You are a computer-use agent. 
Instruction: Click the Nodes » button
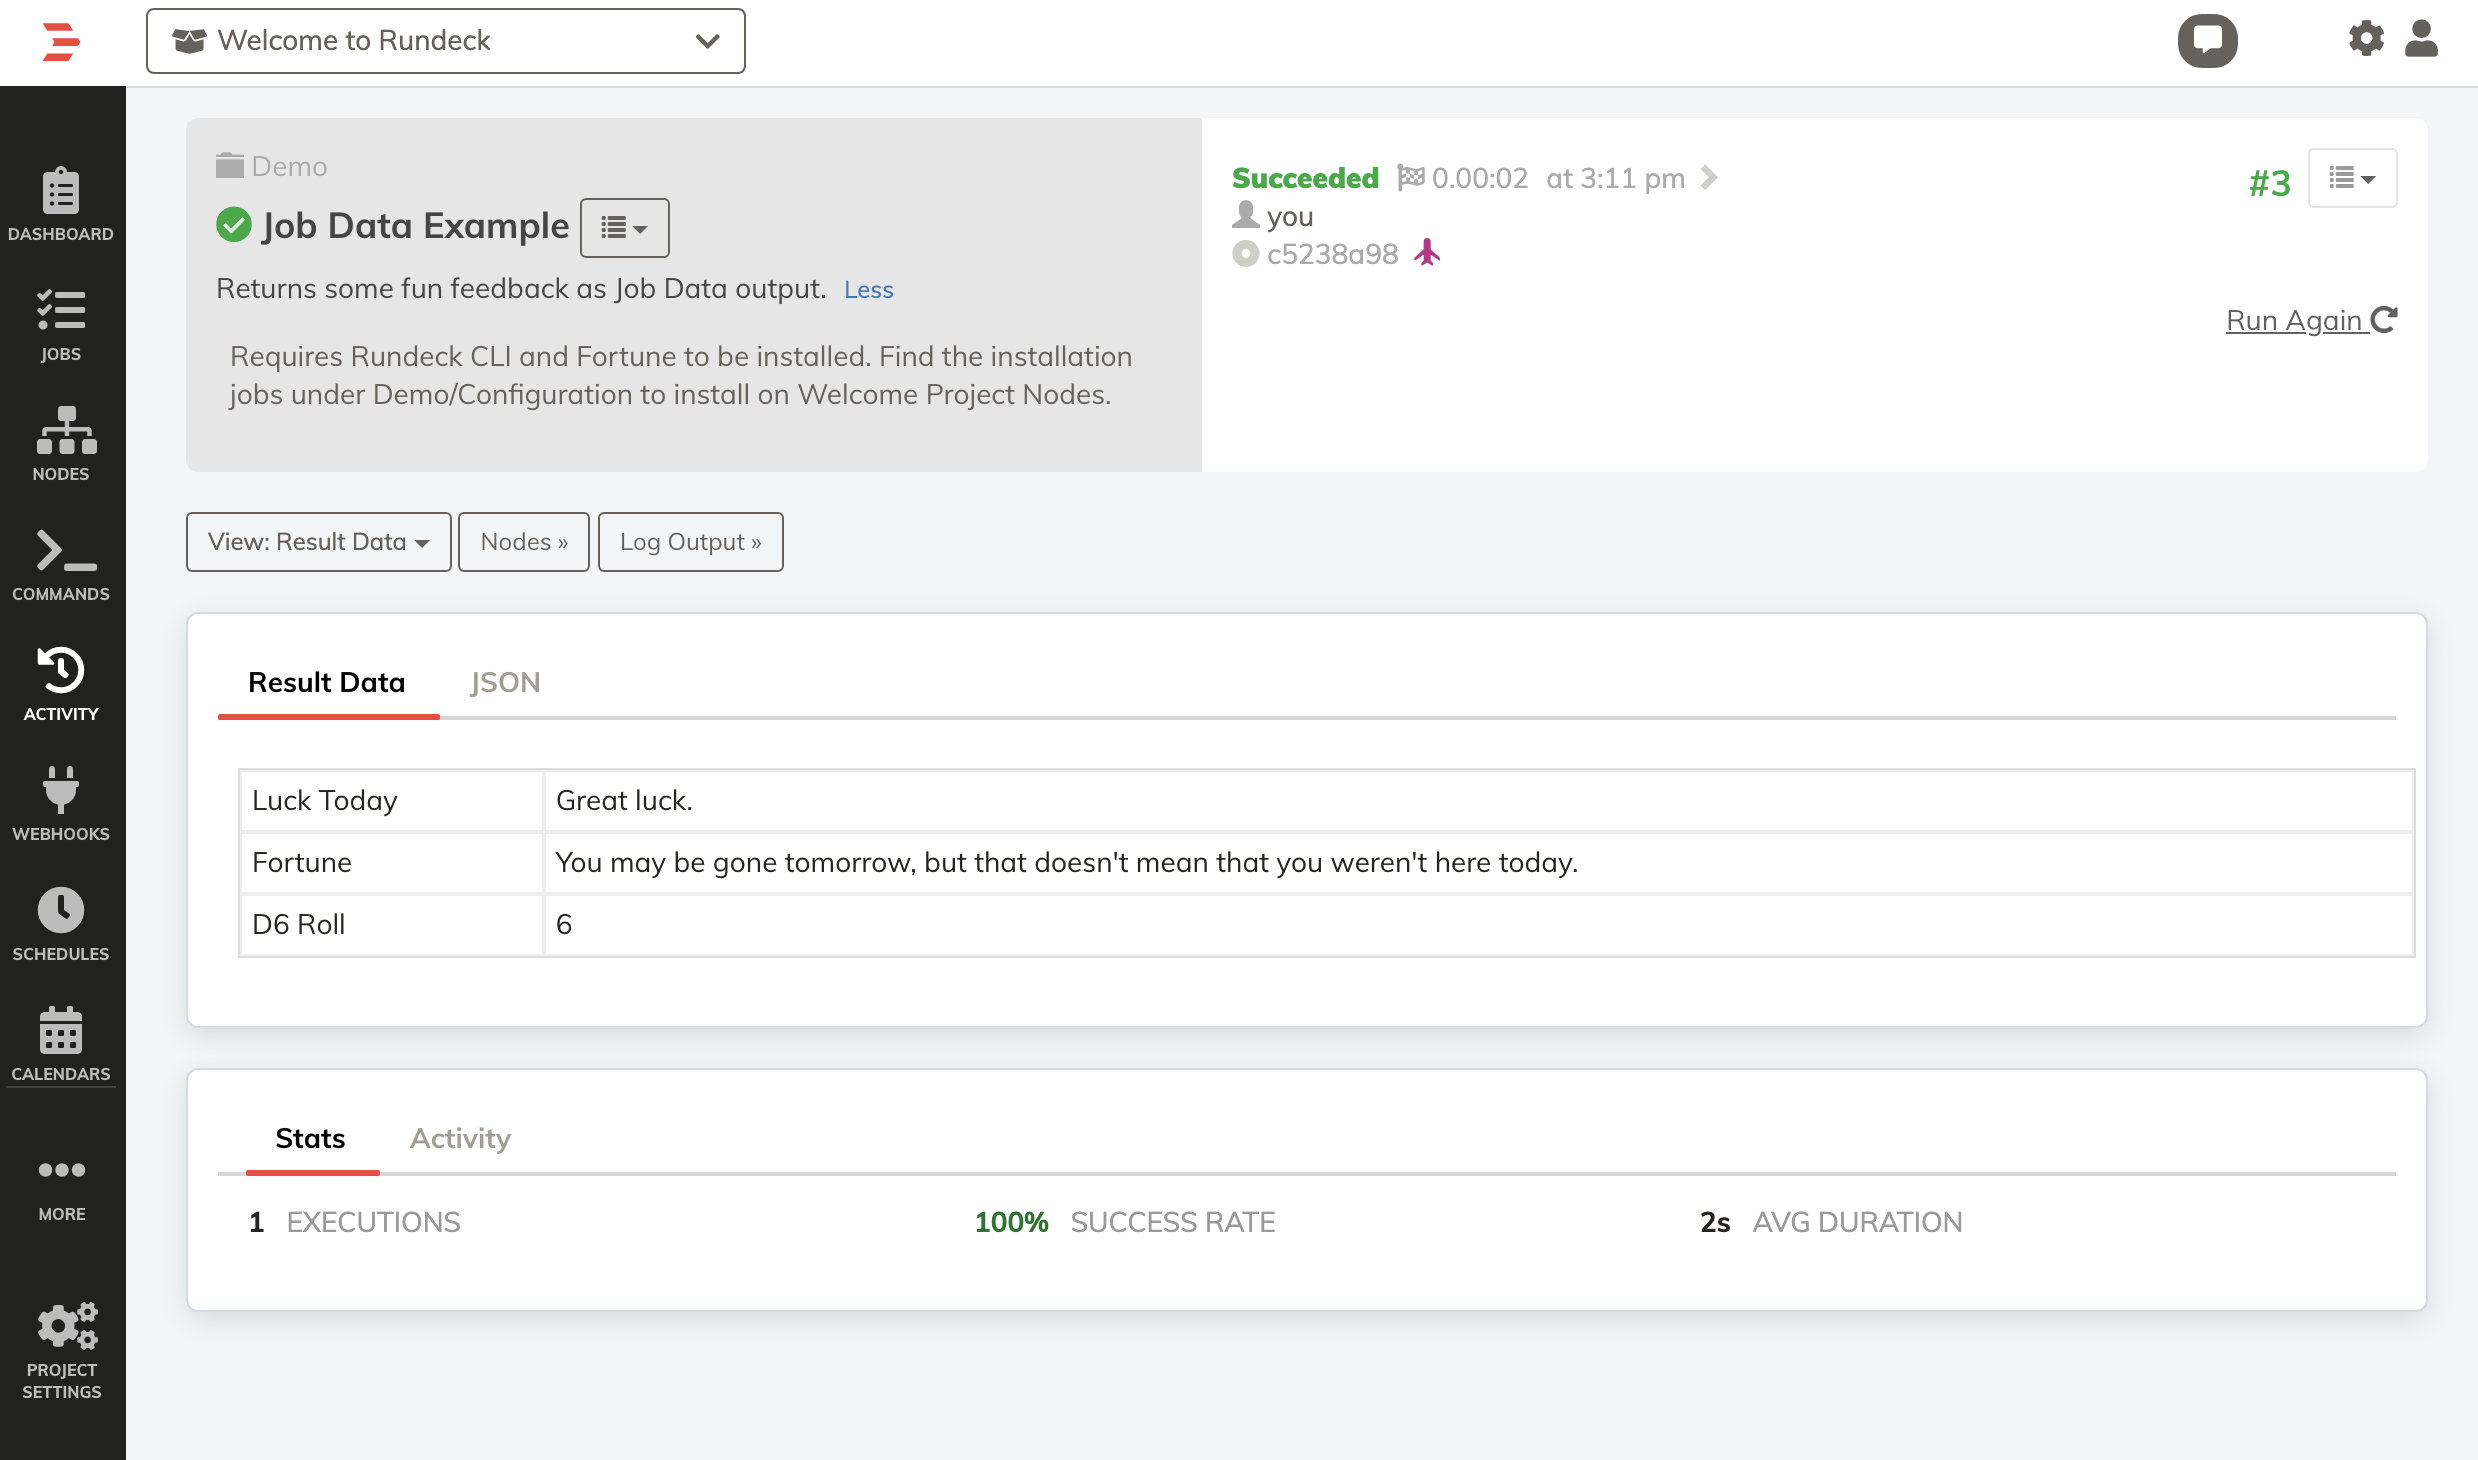[524, 542]
